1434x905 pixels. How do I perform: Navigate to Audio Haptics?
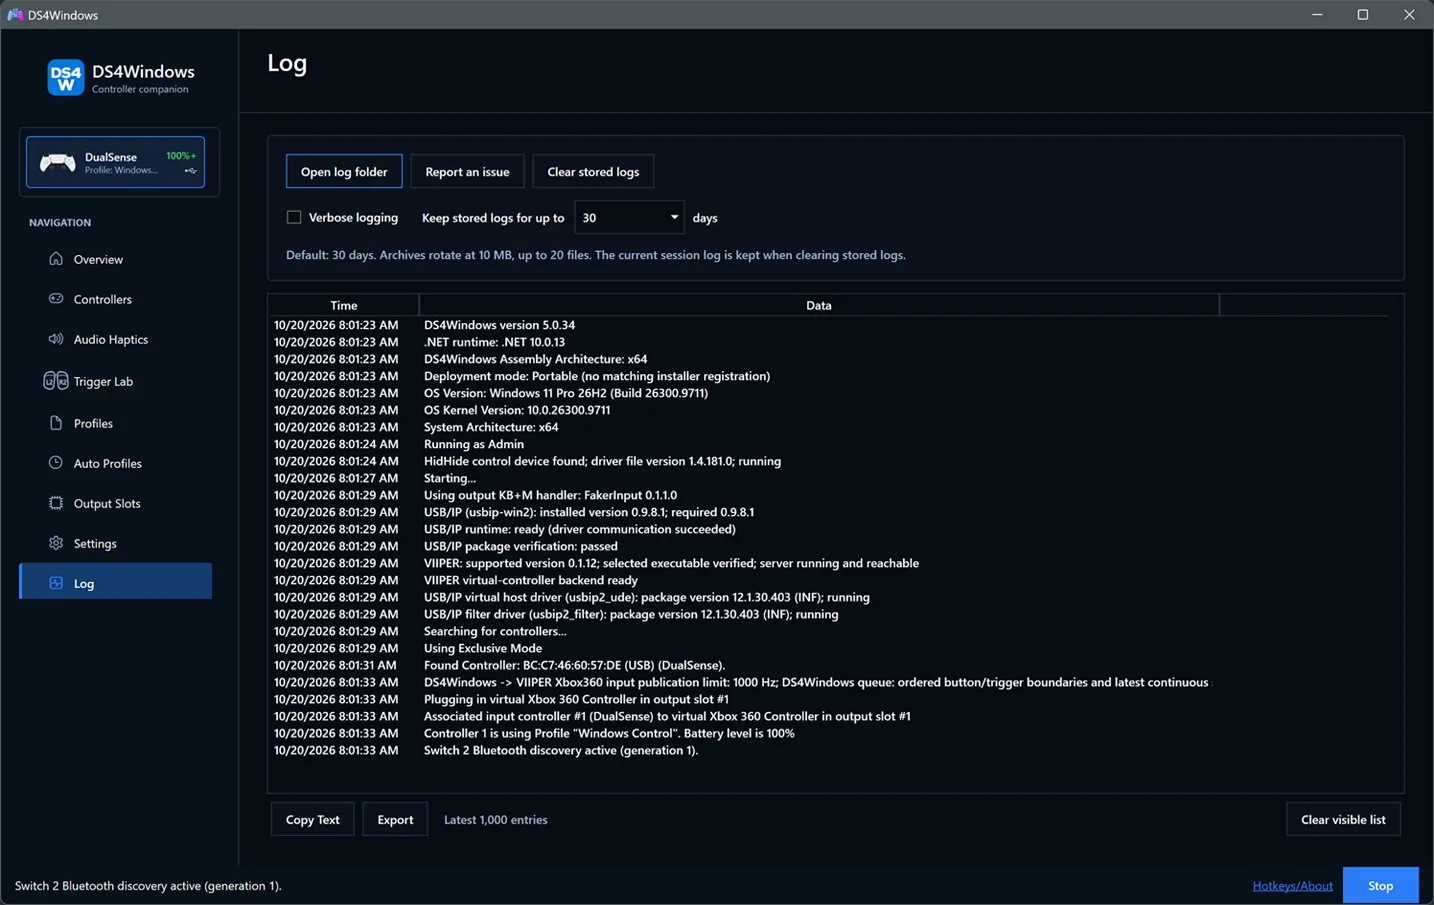tap(115, 339)
